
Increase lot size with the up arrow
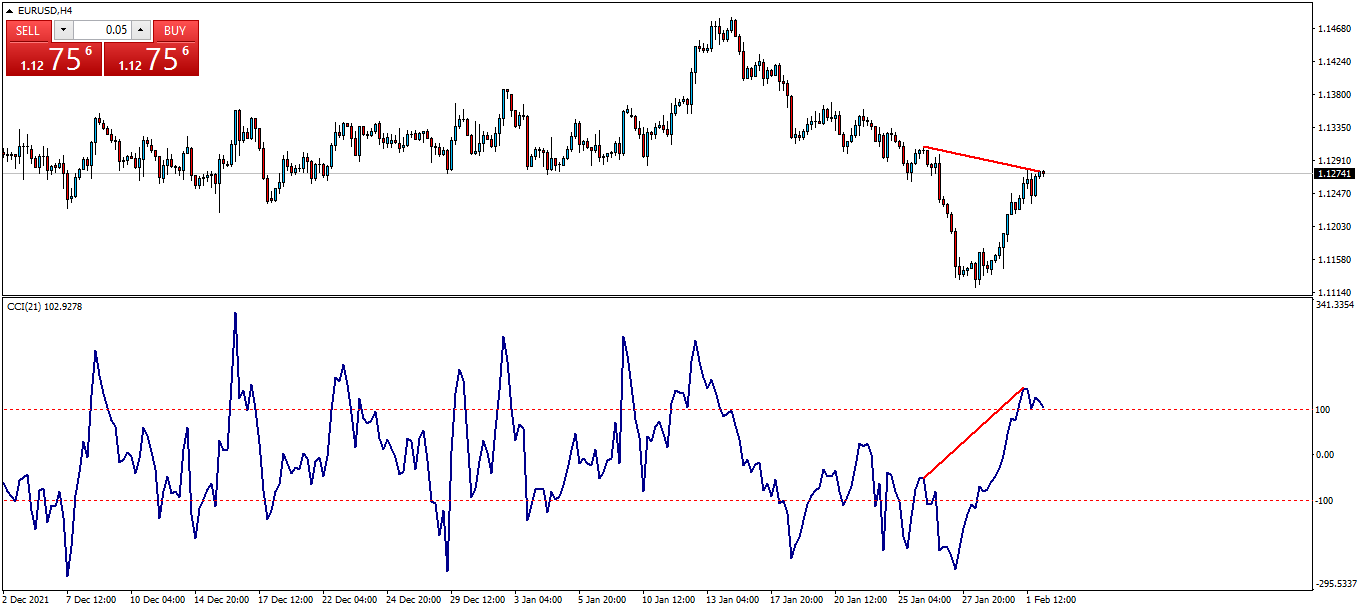[140, 30]
